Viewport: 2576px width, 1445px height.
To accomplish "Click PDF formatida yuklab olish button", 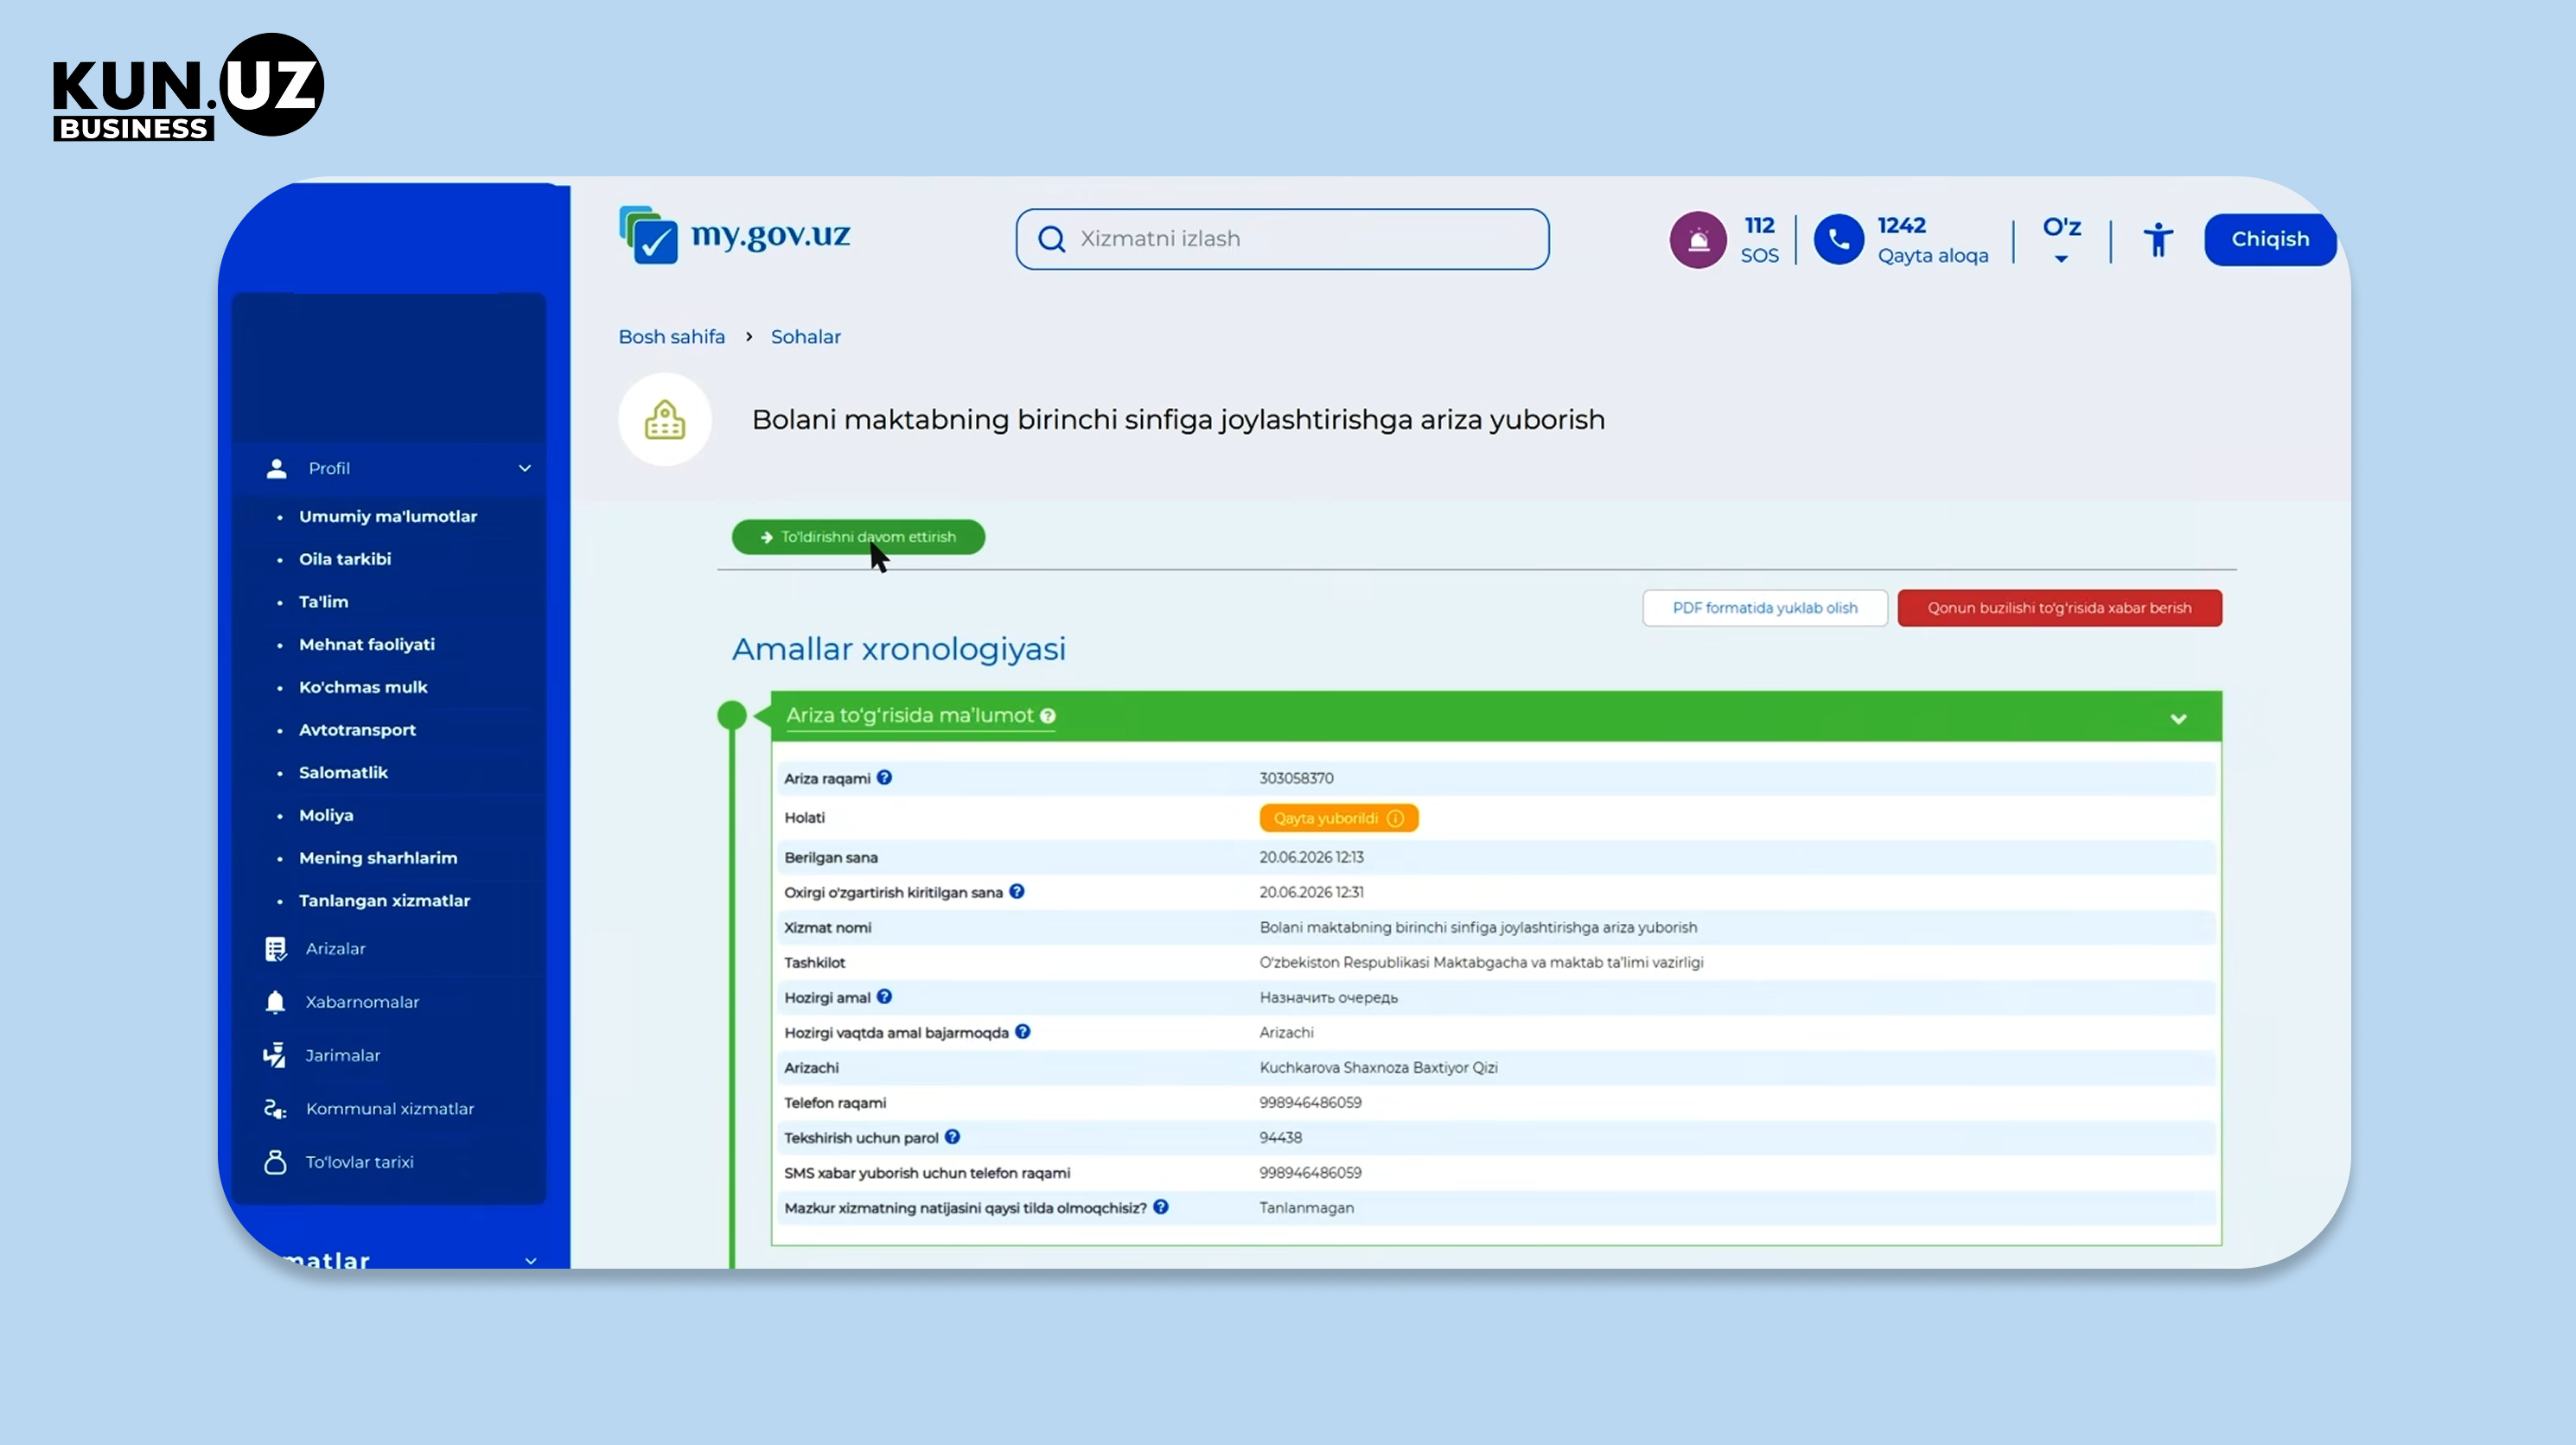I will 1765,608.
